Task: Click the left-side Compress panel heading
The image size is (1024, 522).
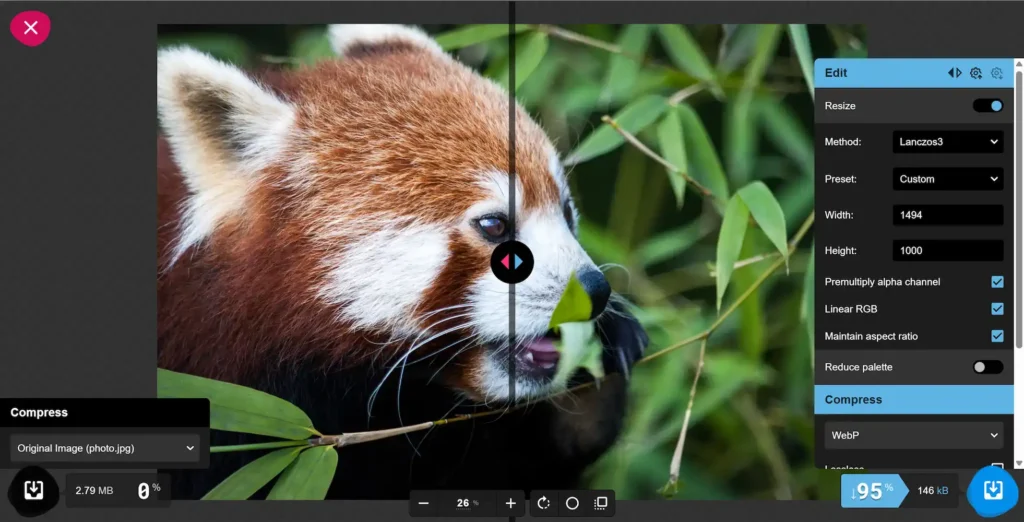Action: pyautogui.click(x=104, y=412)
